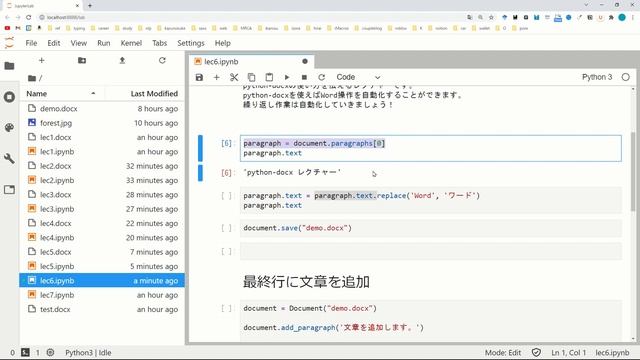Select lec3.ipynb in file list

coord(102,209)
